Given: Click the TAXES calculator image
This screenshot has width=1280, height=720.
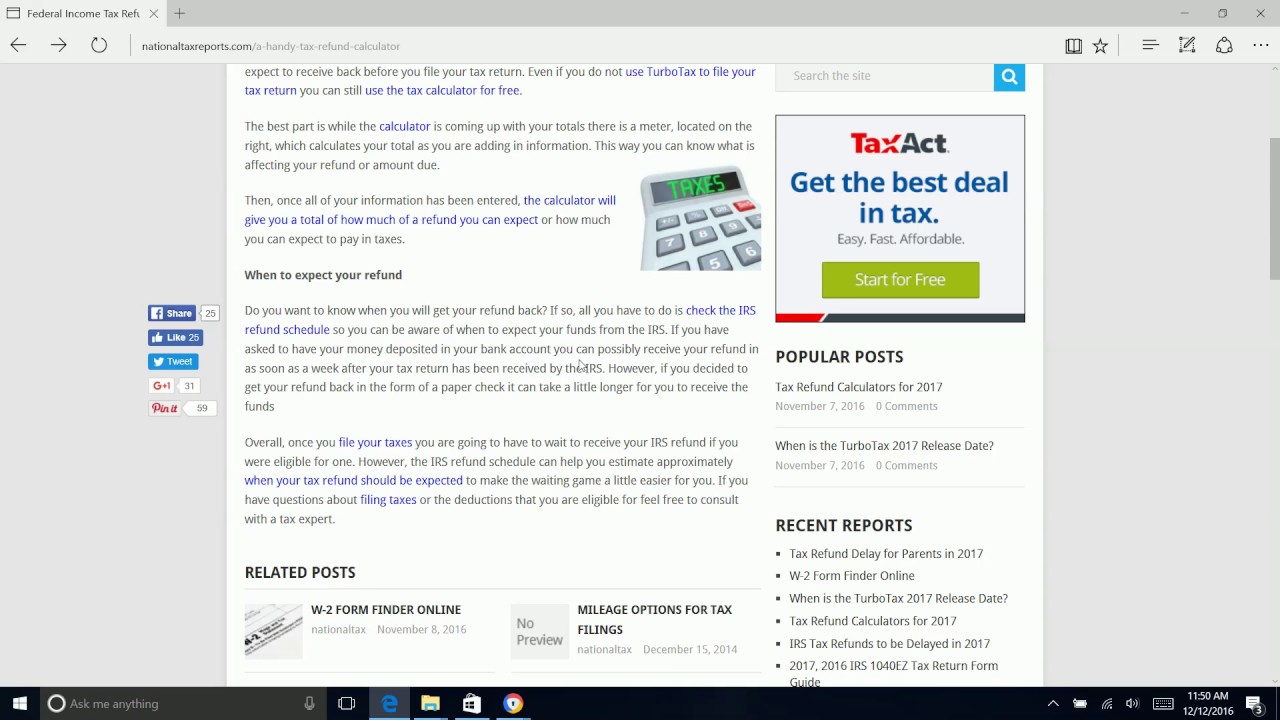Looking at the screenshot, I should (700, 218).
